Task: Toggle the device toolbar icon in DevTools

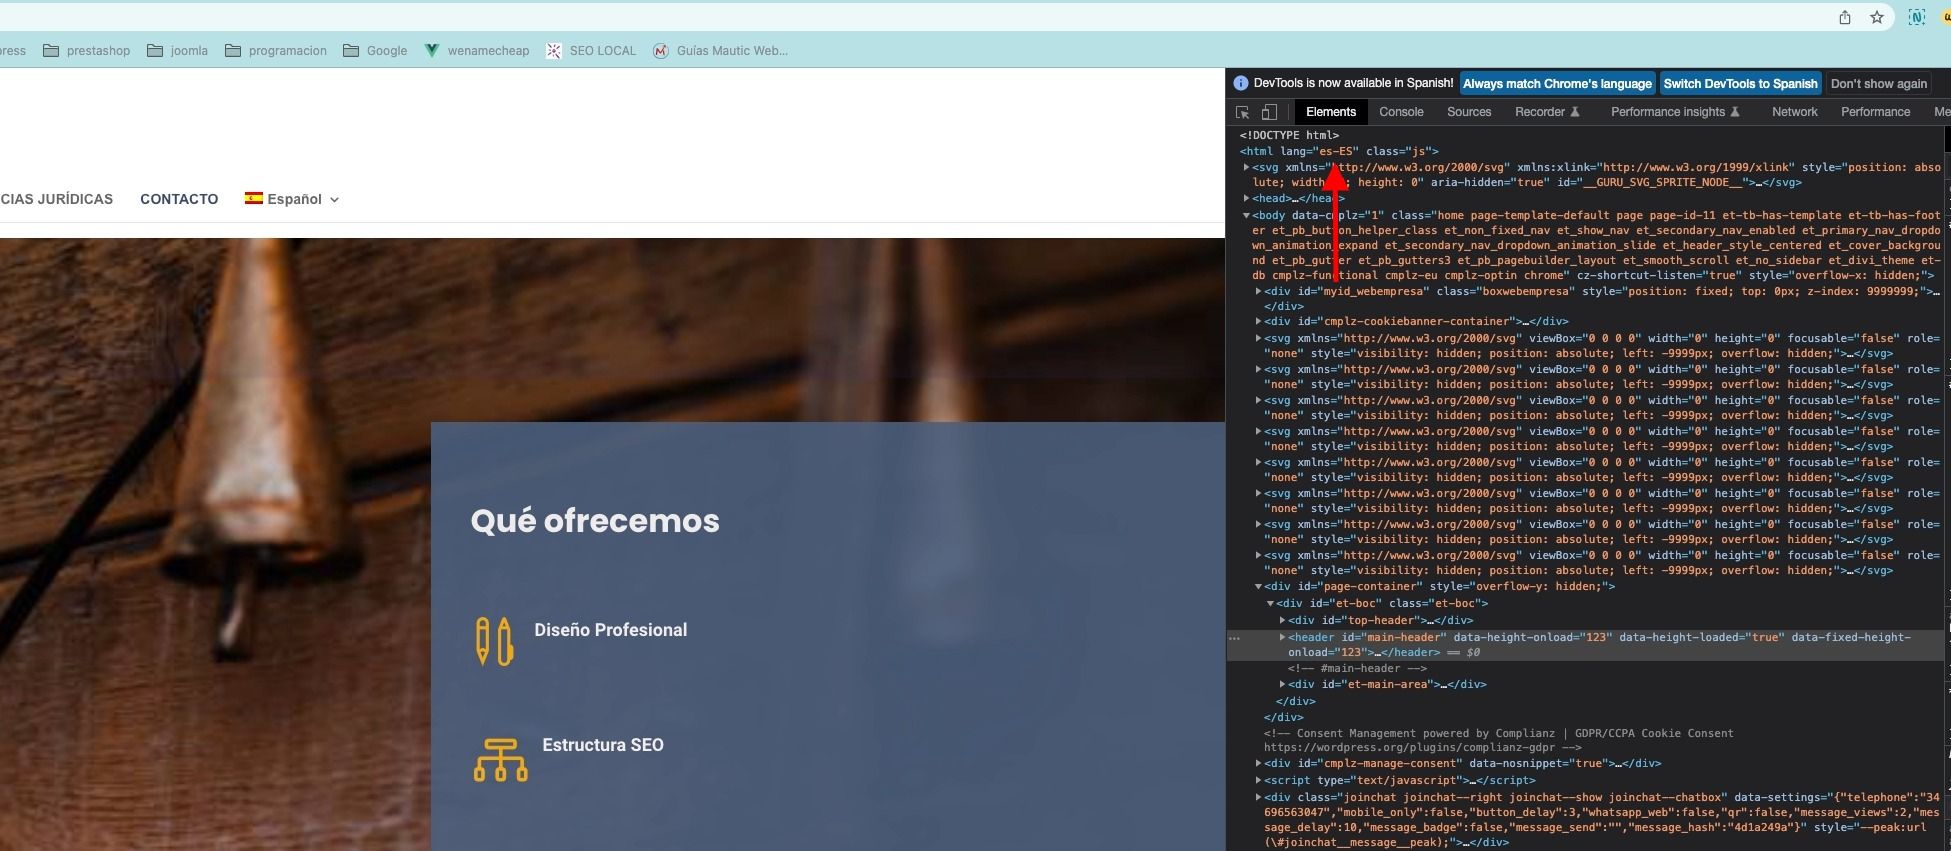Action: click(x=1269, y=112)
